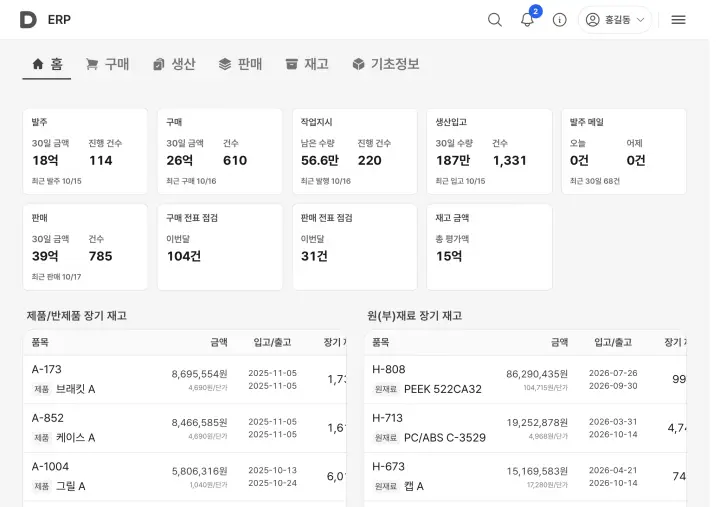Click the 104건 value
720x507 pixels.
[x=184, y=256]
